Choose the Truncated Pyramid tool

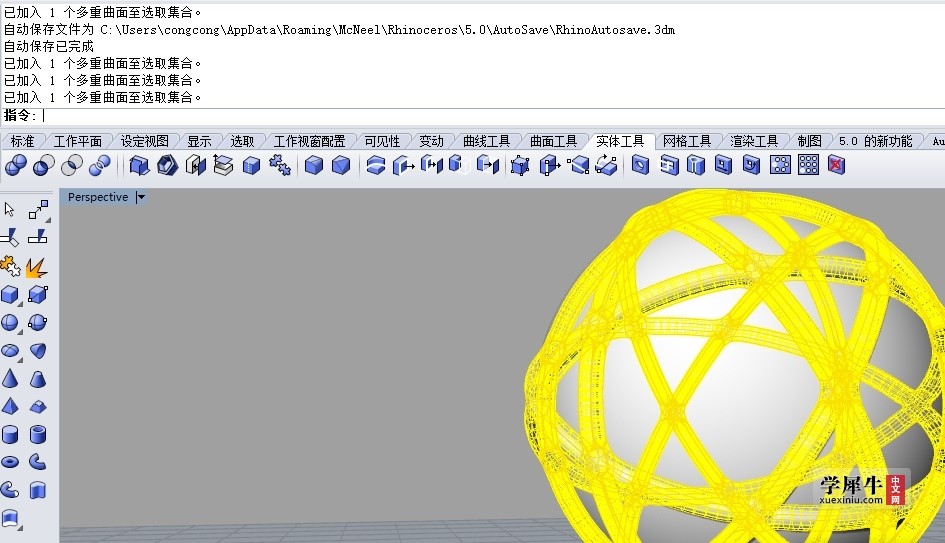(37, 407)
